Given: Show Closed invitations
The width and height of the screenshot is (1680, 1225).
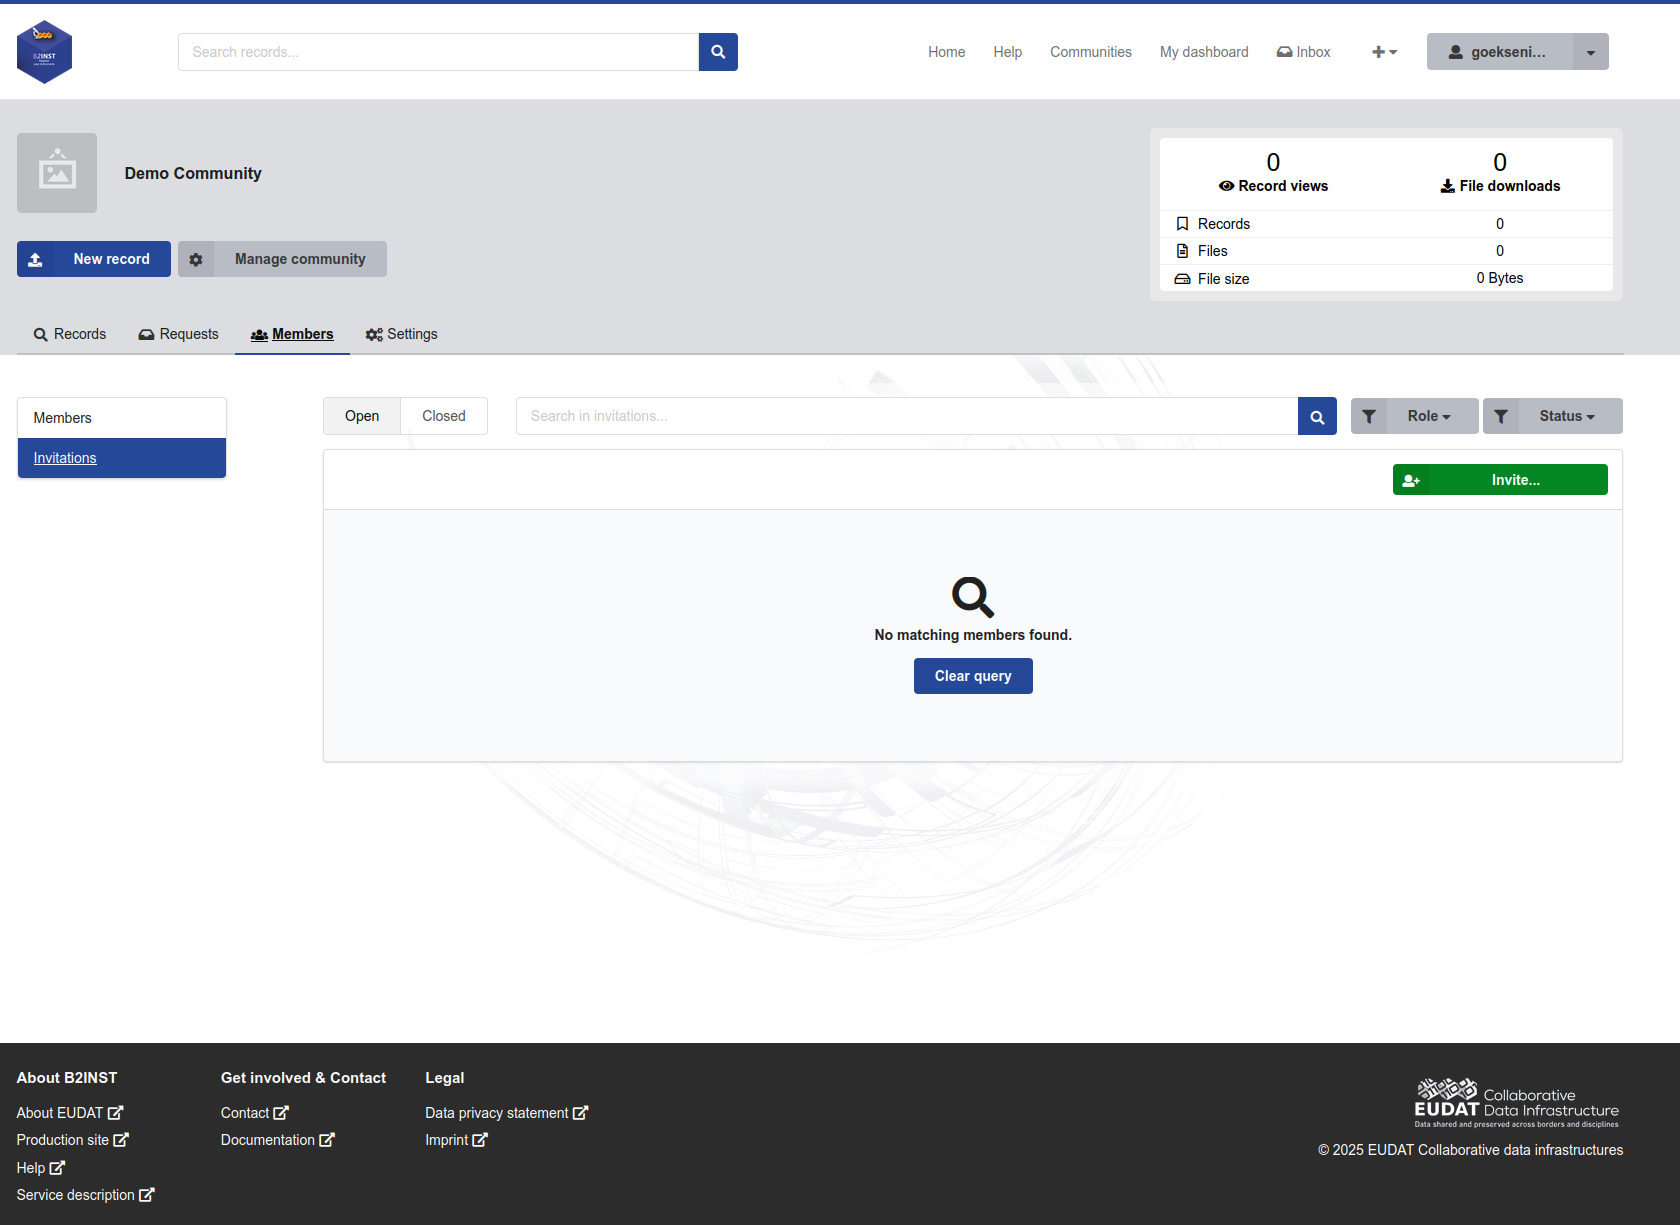Looking at the screenshot, I should [x=444, y=416].
